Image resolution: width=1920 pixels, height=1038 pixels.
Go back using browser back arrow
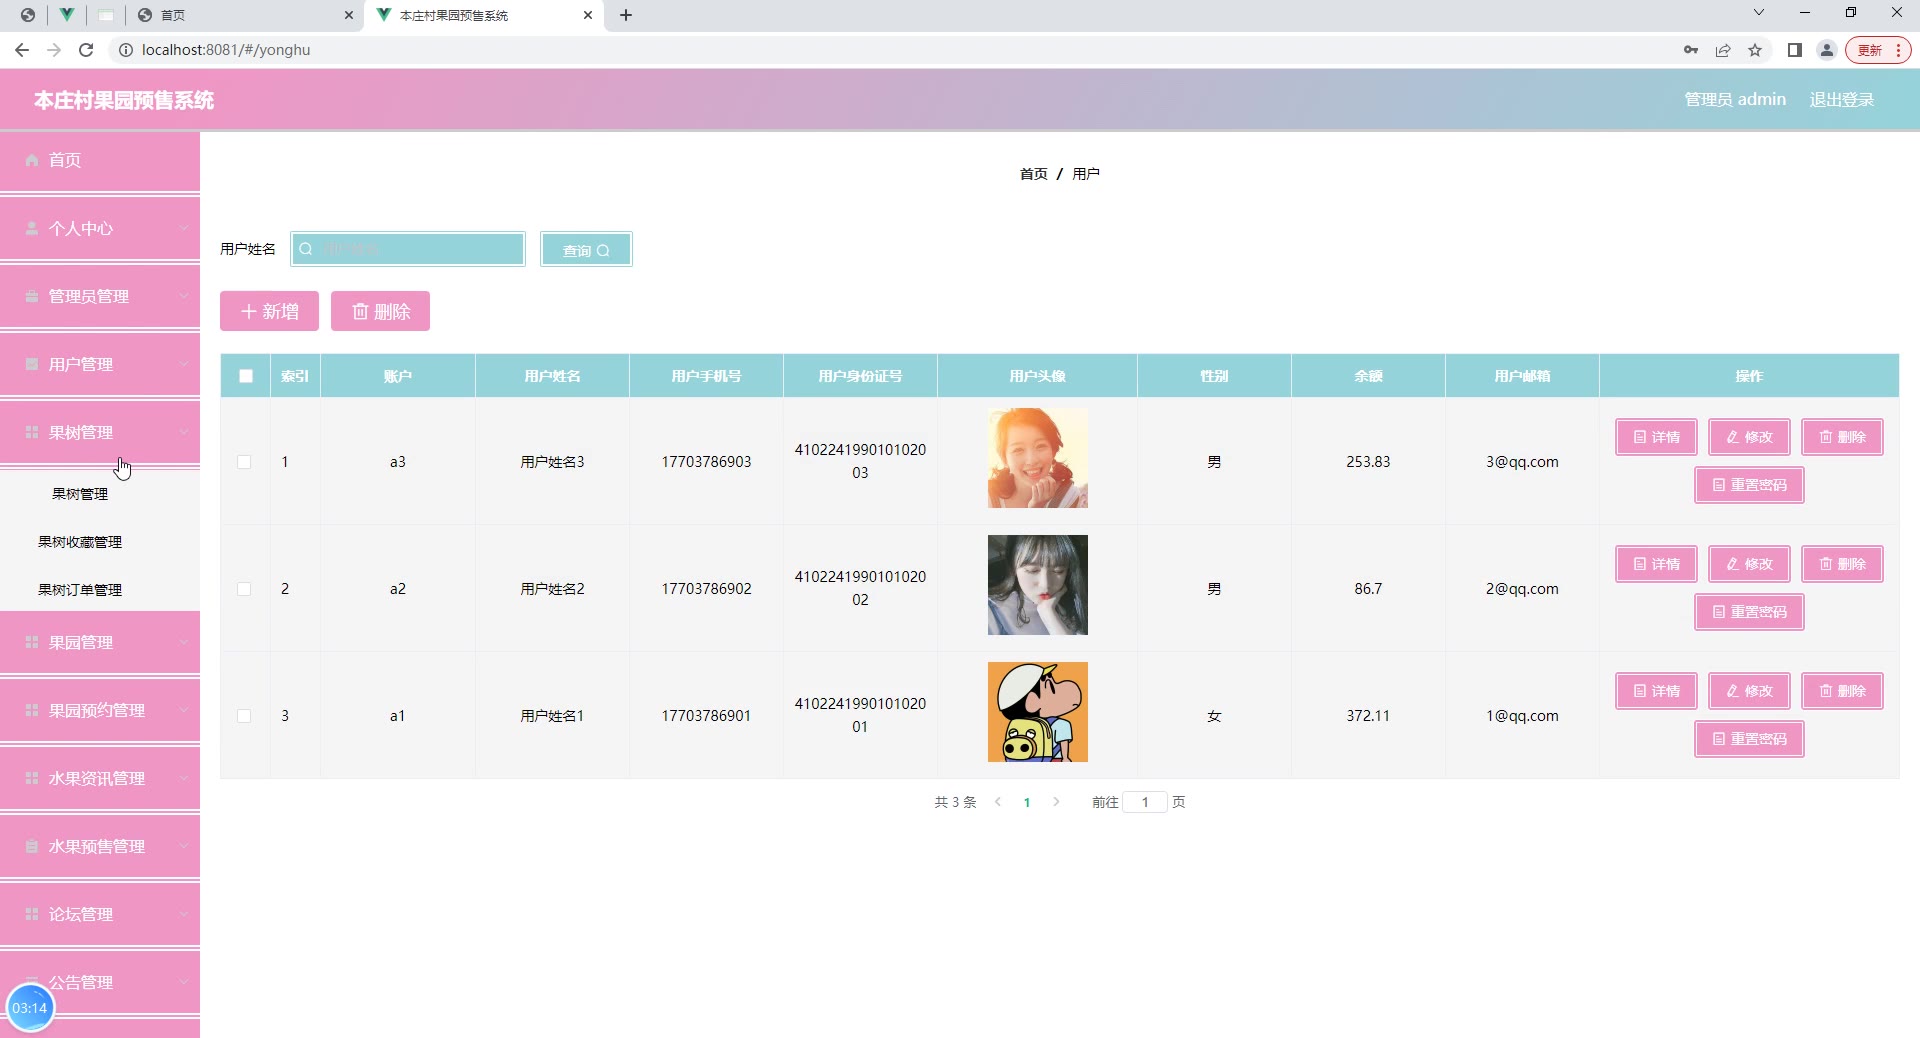click(x=22, y=50)
